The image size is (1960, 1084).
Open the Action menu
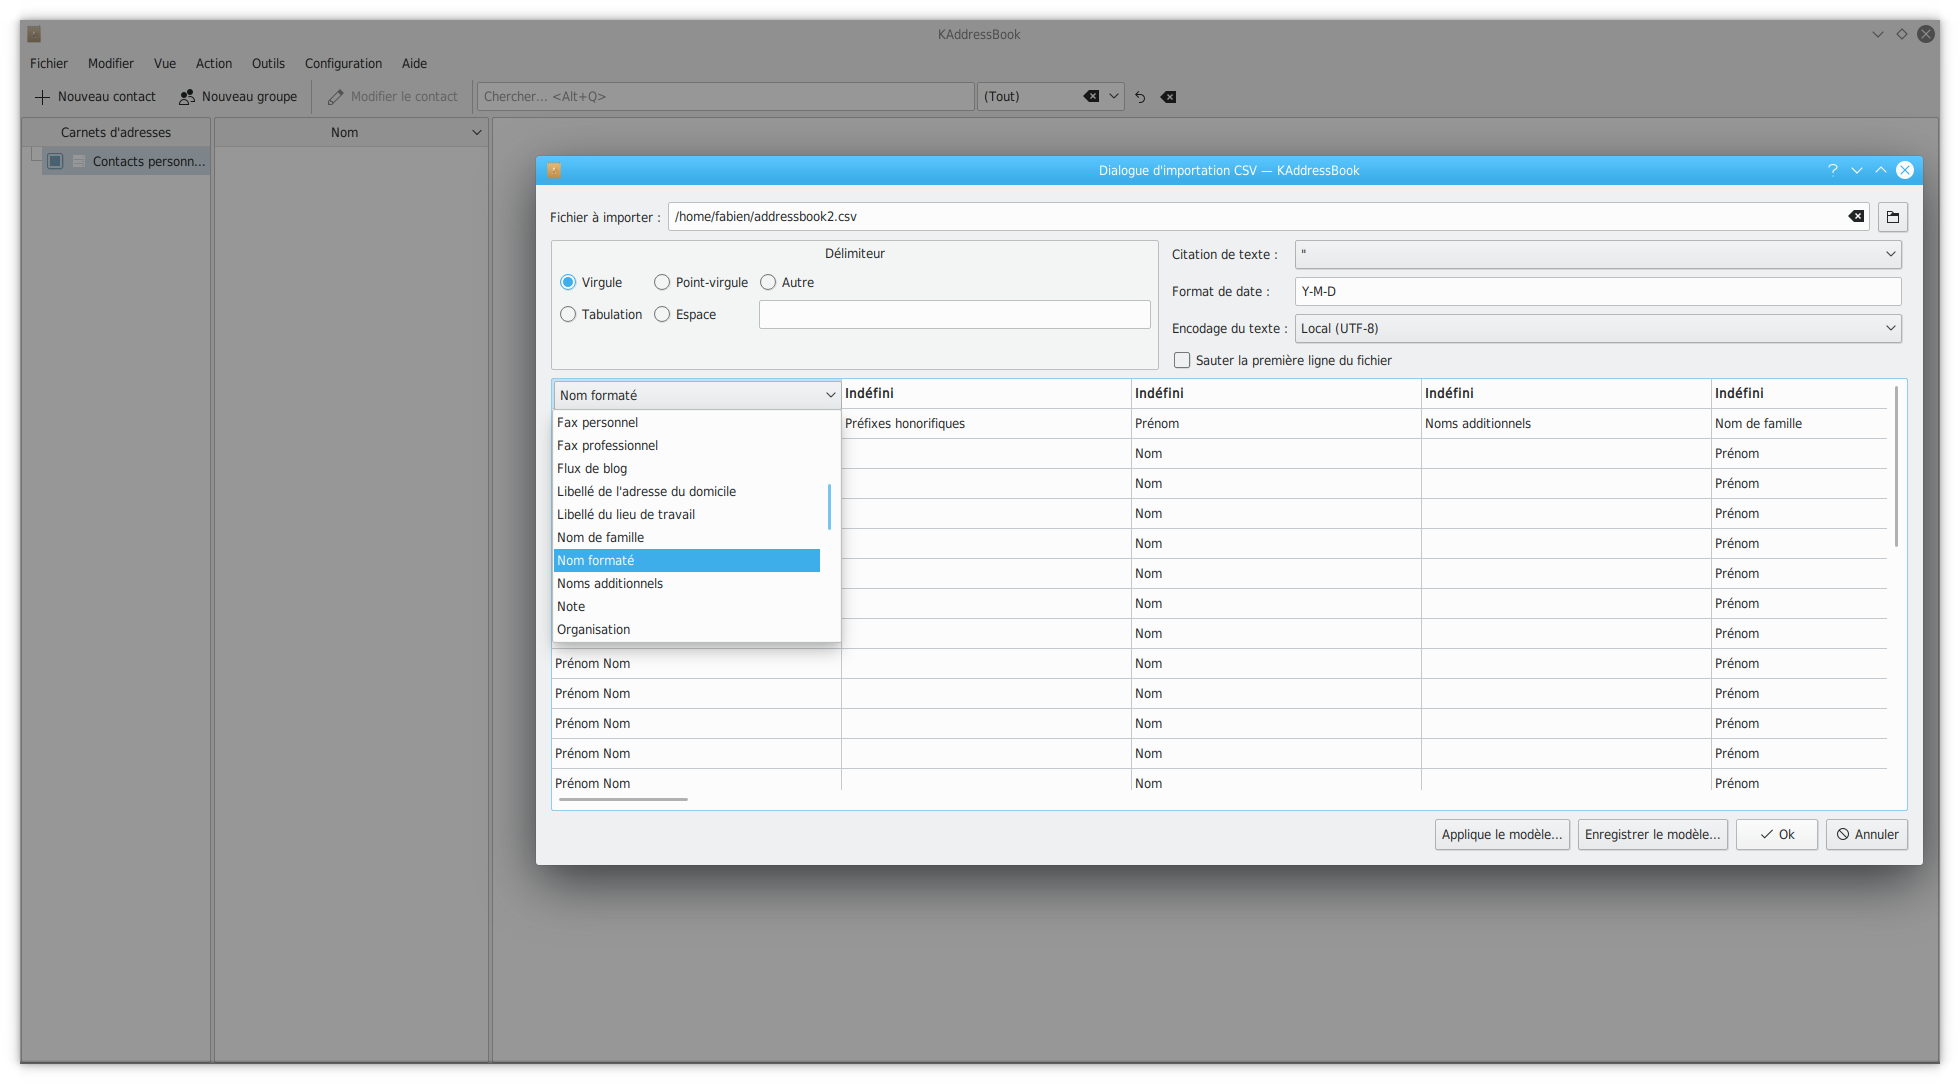(x=214, y=63)
